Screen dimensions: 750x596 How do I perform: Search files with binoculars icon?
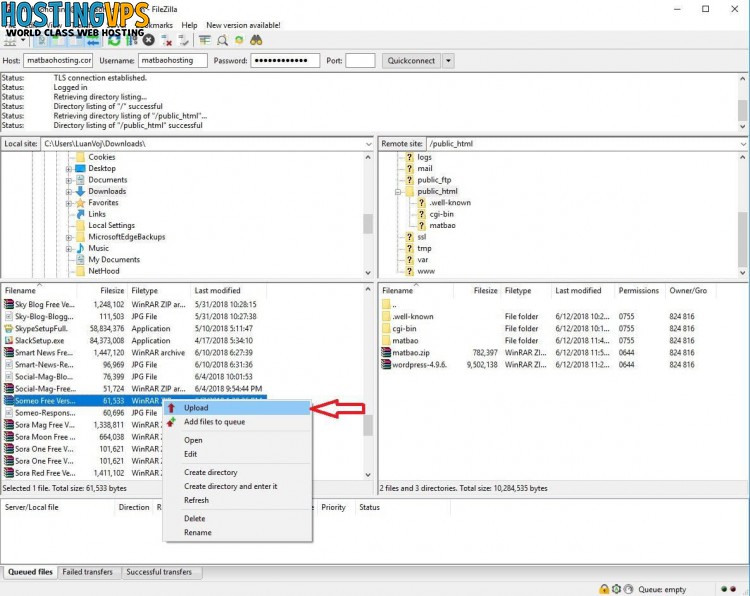coord(256,41)
